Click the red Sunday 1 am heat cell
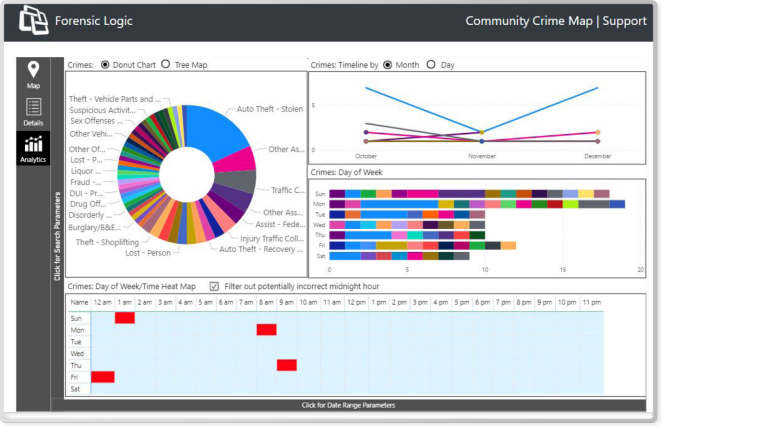Viewport: 768px width, 432px height. (124, 318)
